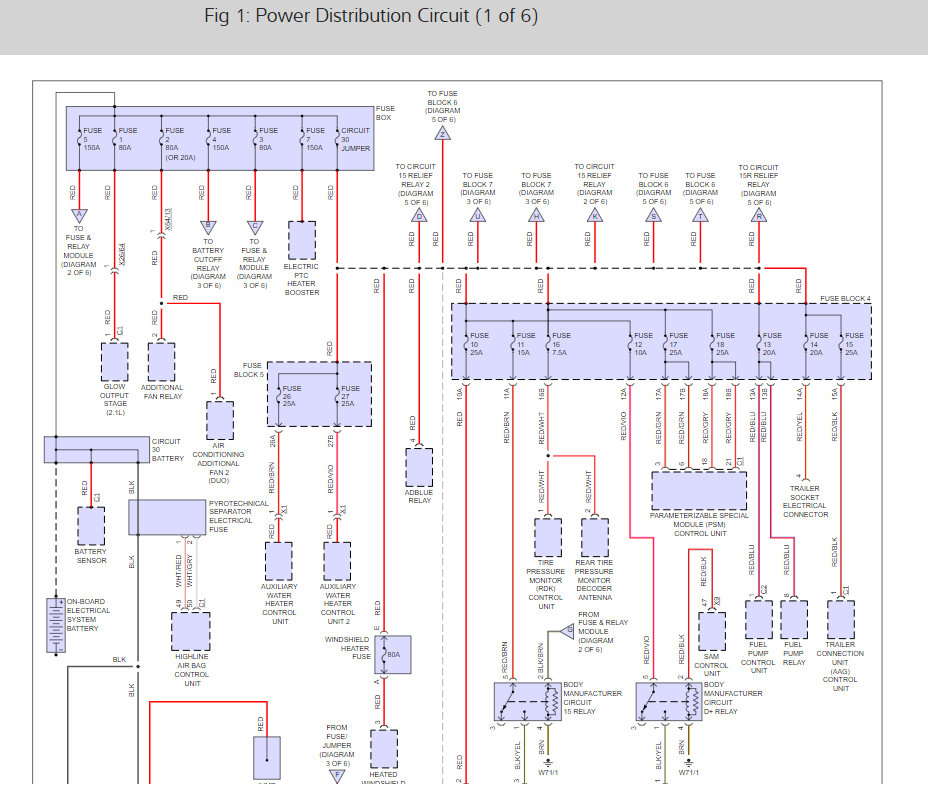
Task: Click the 'FUSE 5 150A' label
Action: click(92, 139)
